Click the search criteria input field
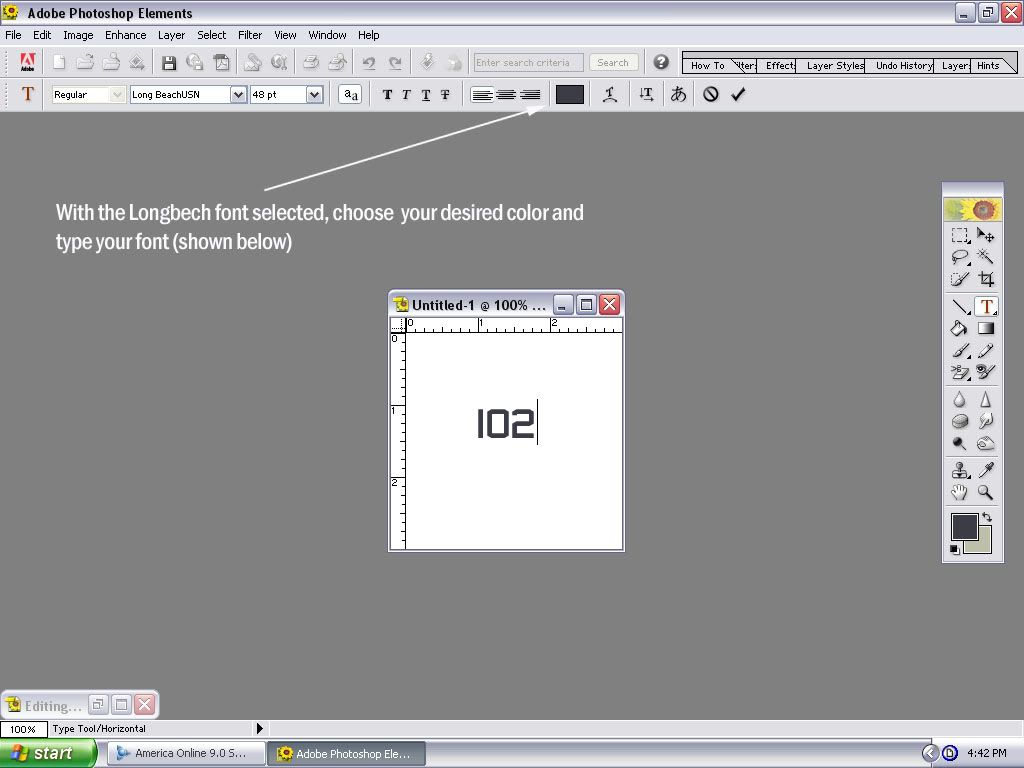Screen dimensions: 1024x768 coord(528,63)
